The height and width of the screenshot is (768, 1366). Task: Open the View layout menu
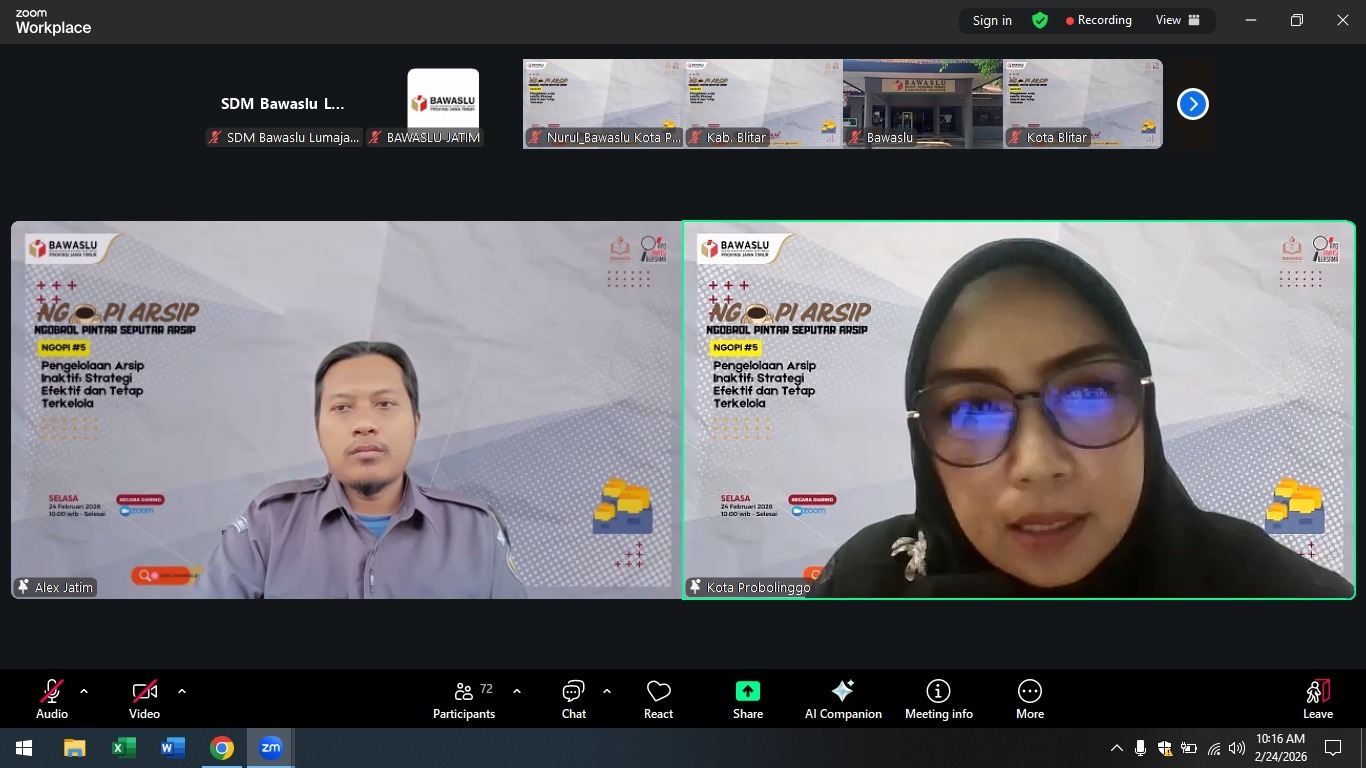pyautogui.click(x=1177, y=20)
